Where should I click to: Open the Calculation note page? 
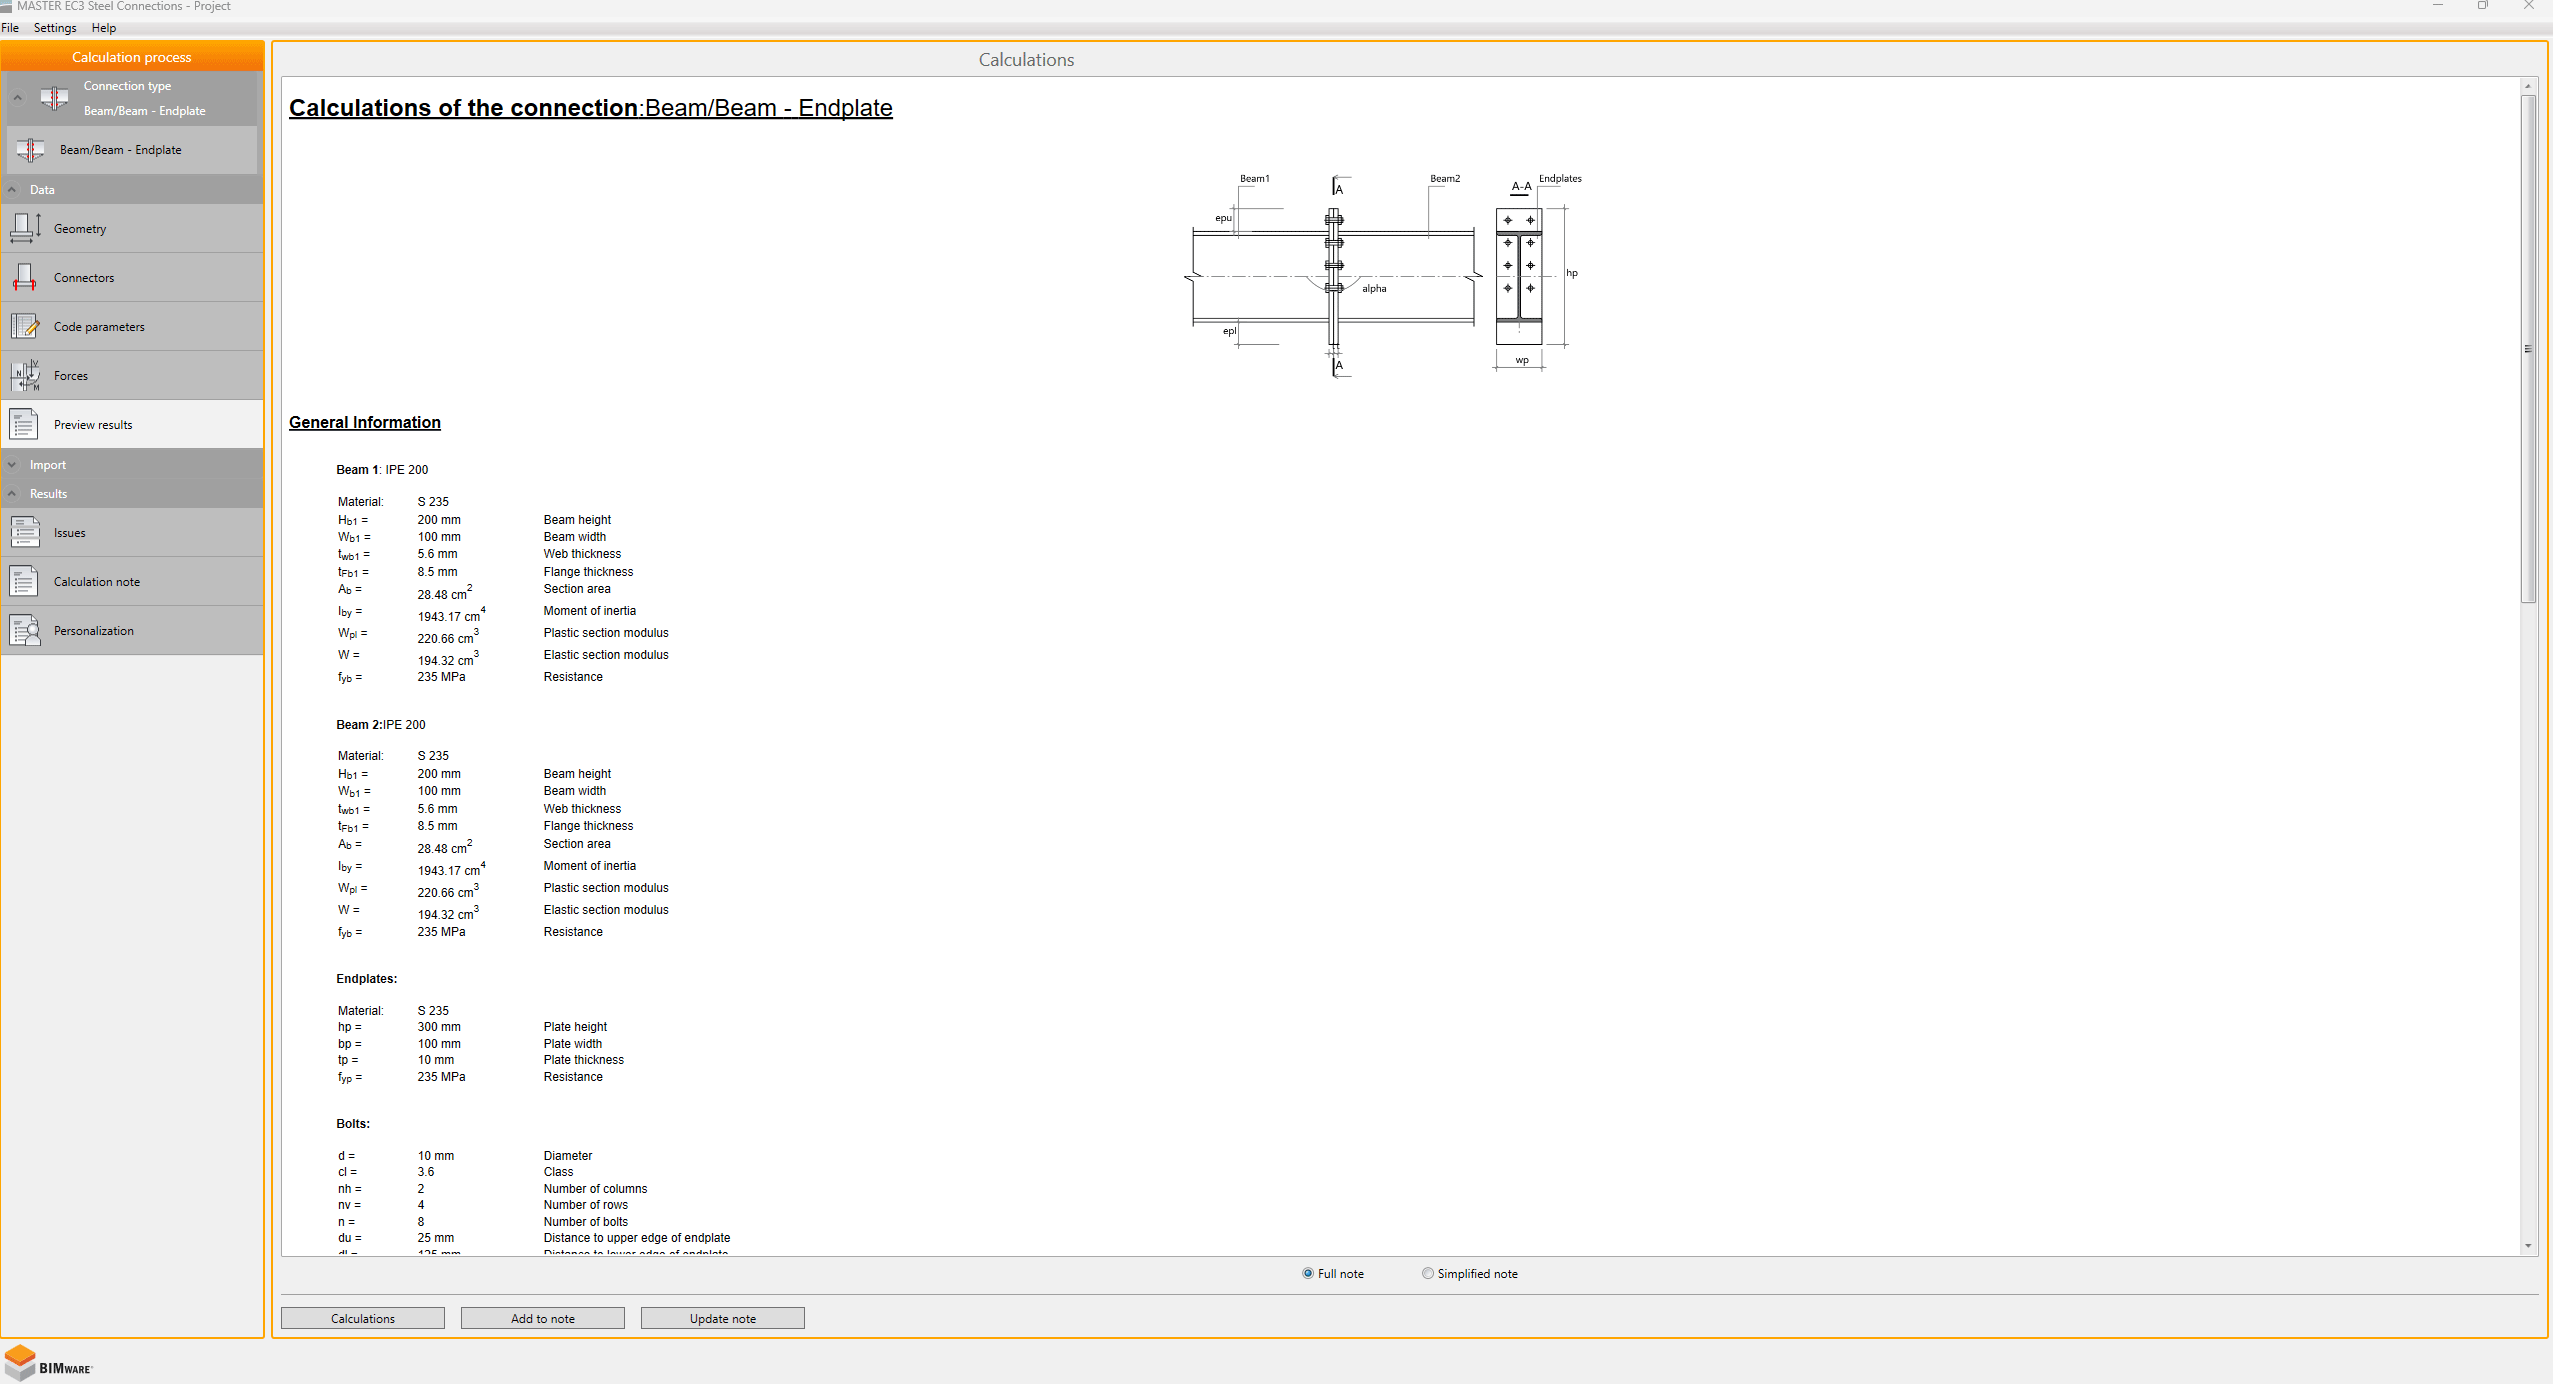[132, 581]
